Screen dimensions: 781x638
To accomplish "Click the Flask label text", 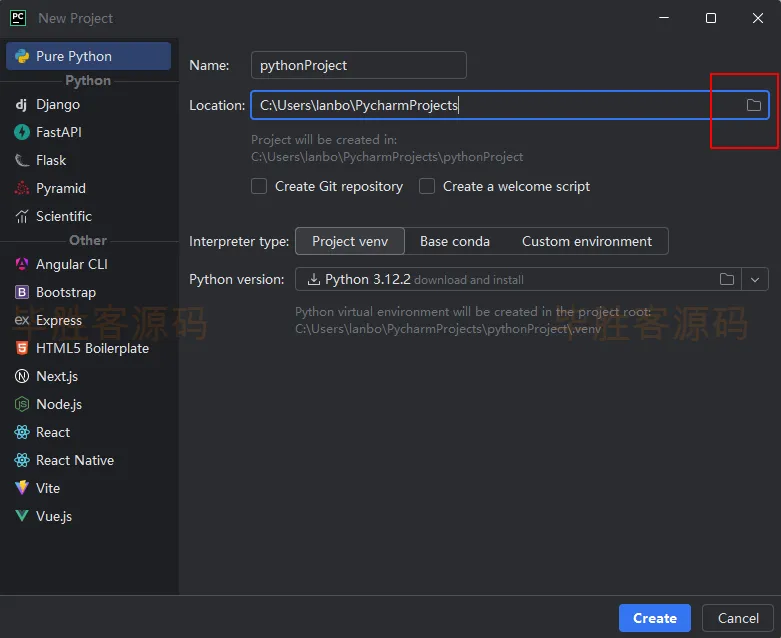I will click(x=51, y=160).
